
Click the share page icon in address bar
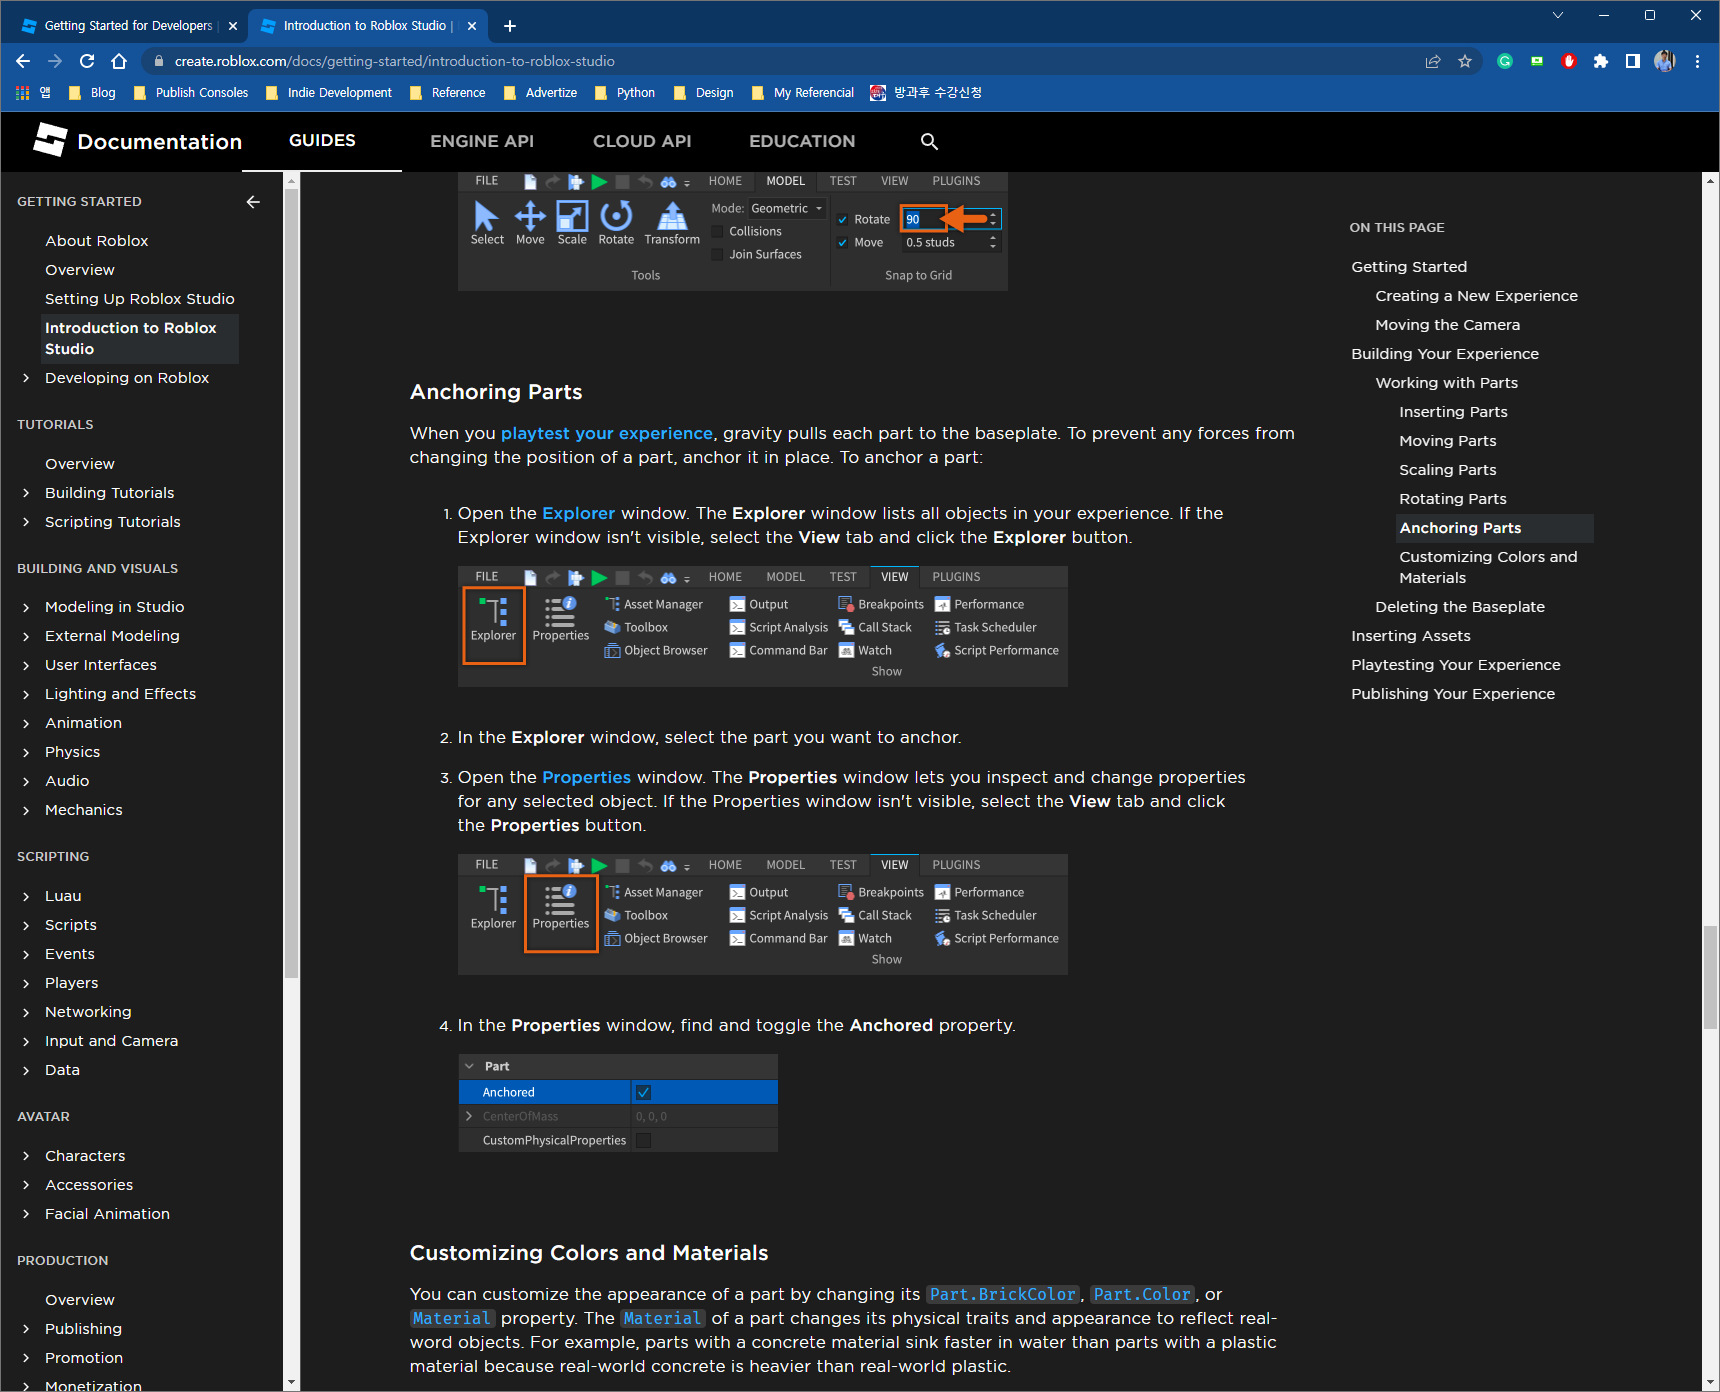coord(1433,61)
